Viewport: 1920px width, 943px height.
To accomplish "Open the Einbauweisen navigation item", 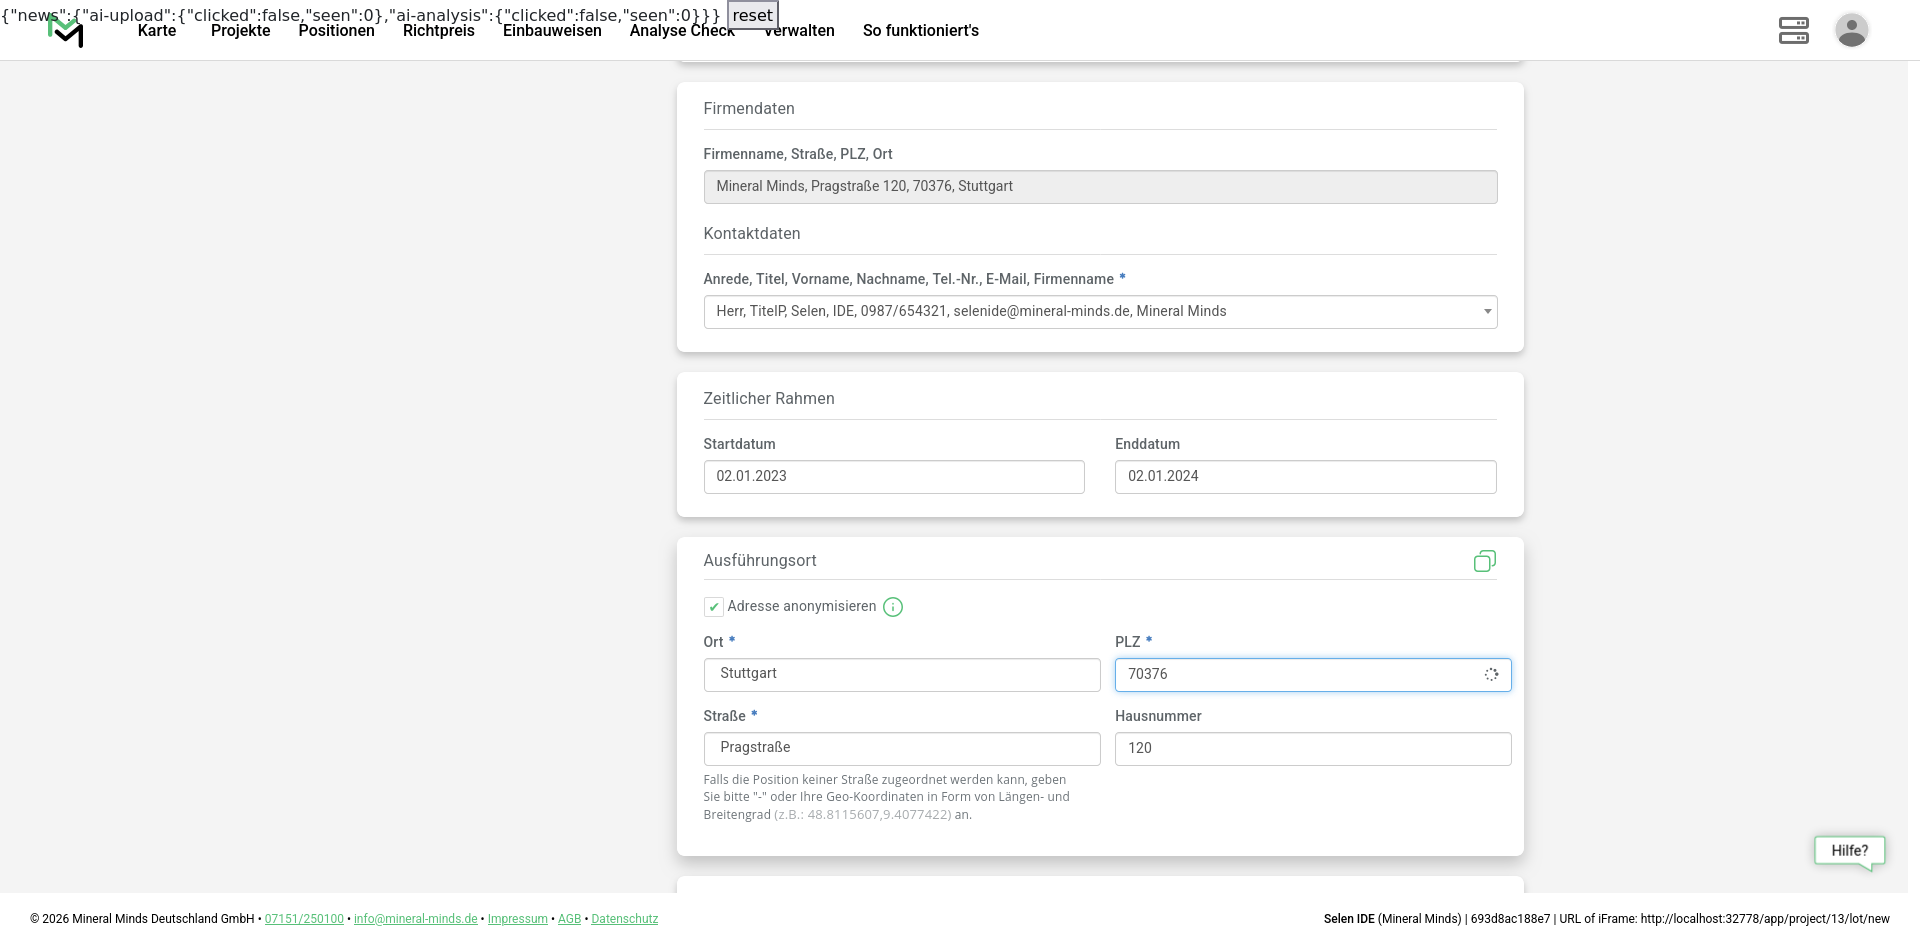I will tap(552, 31).
